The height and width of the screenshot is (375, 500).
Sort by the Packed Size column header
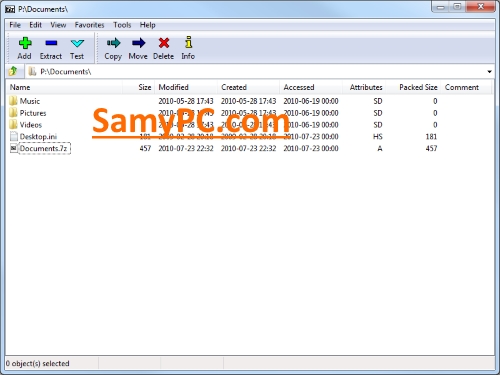pyautogui.click(x=413, y=87)
